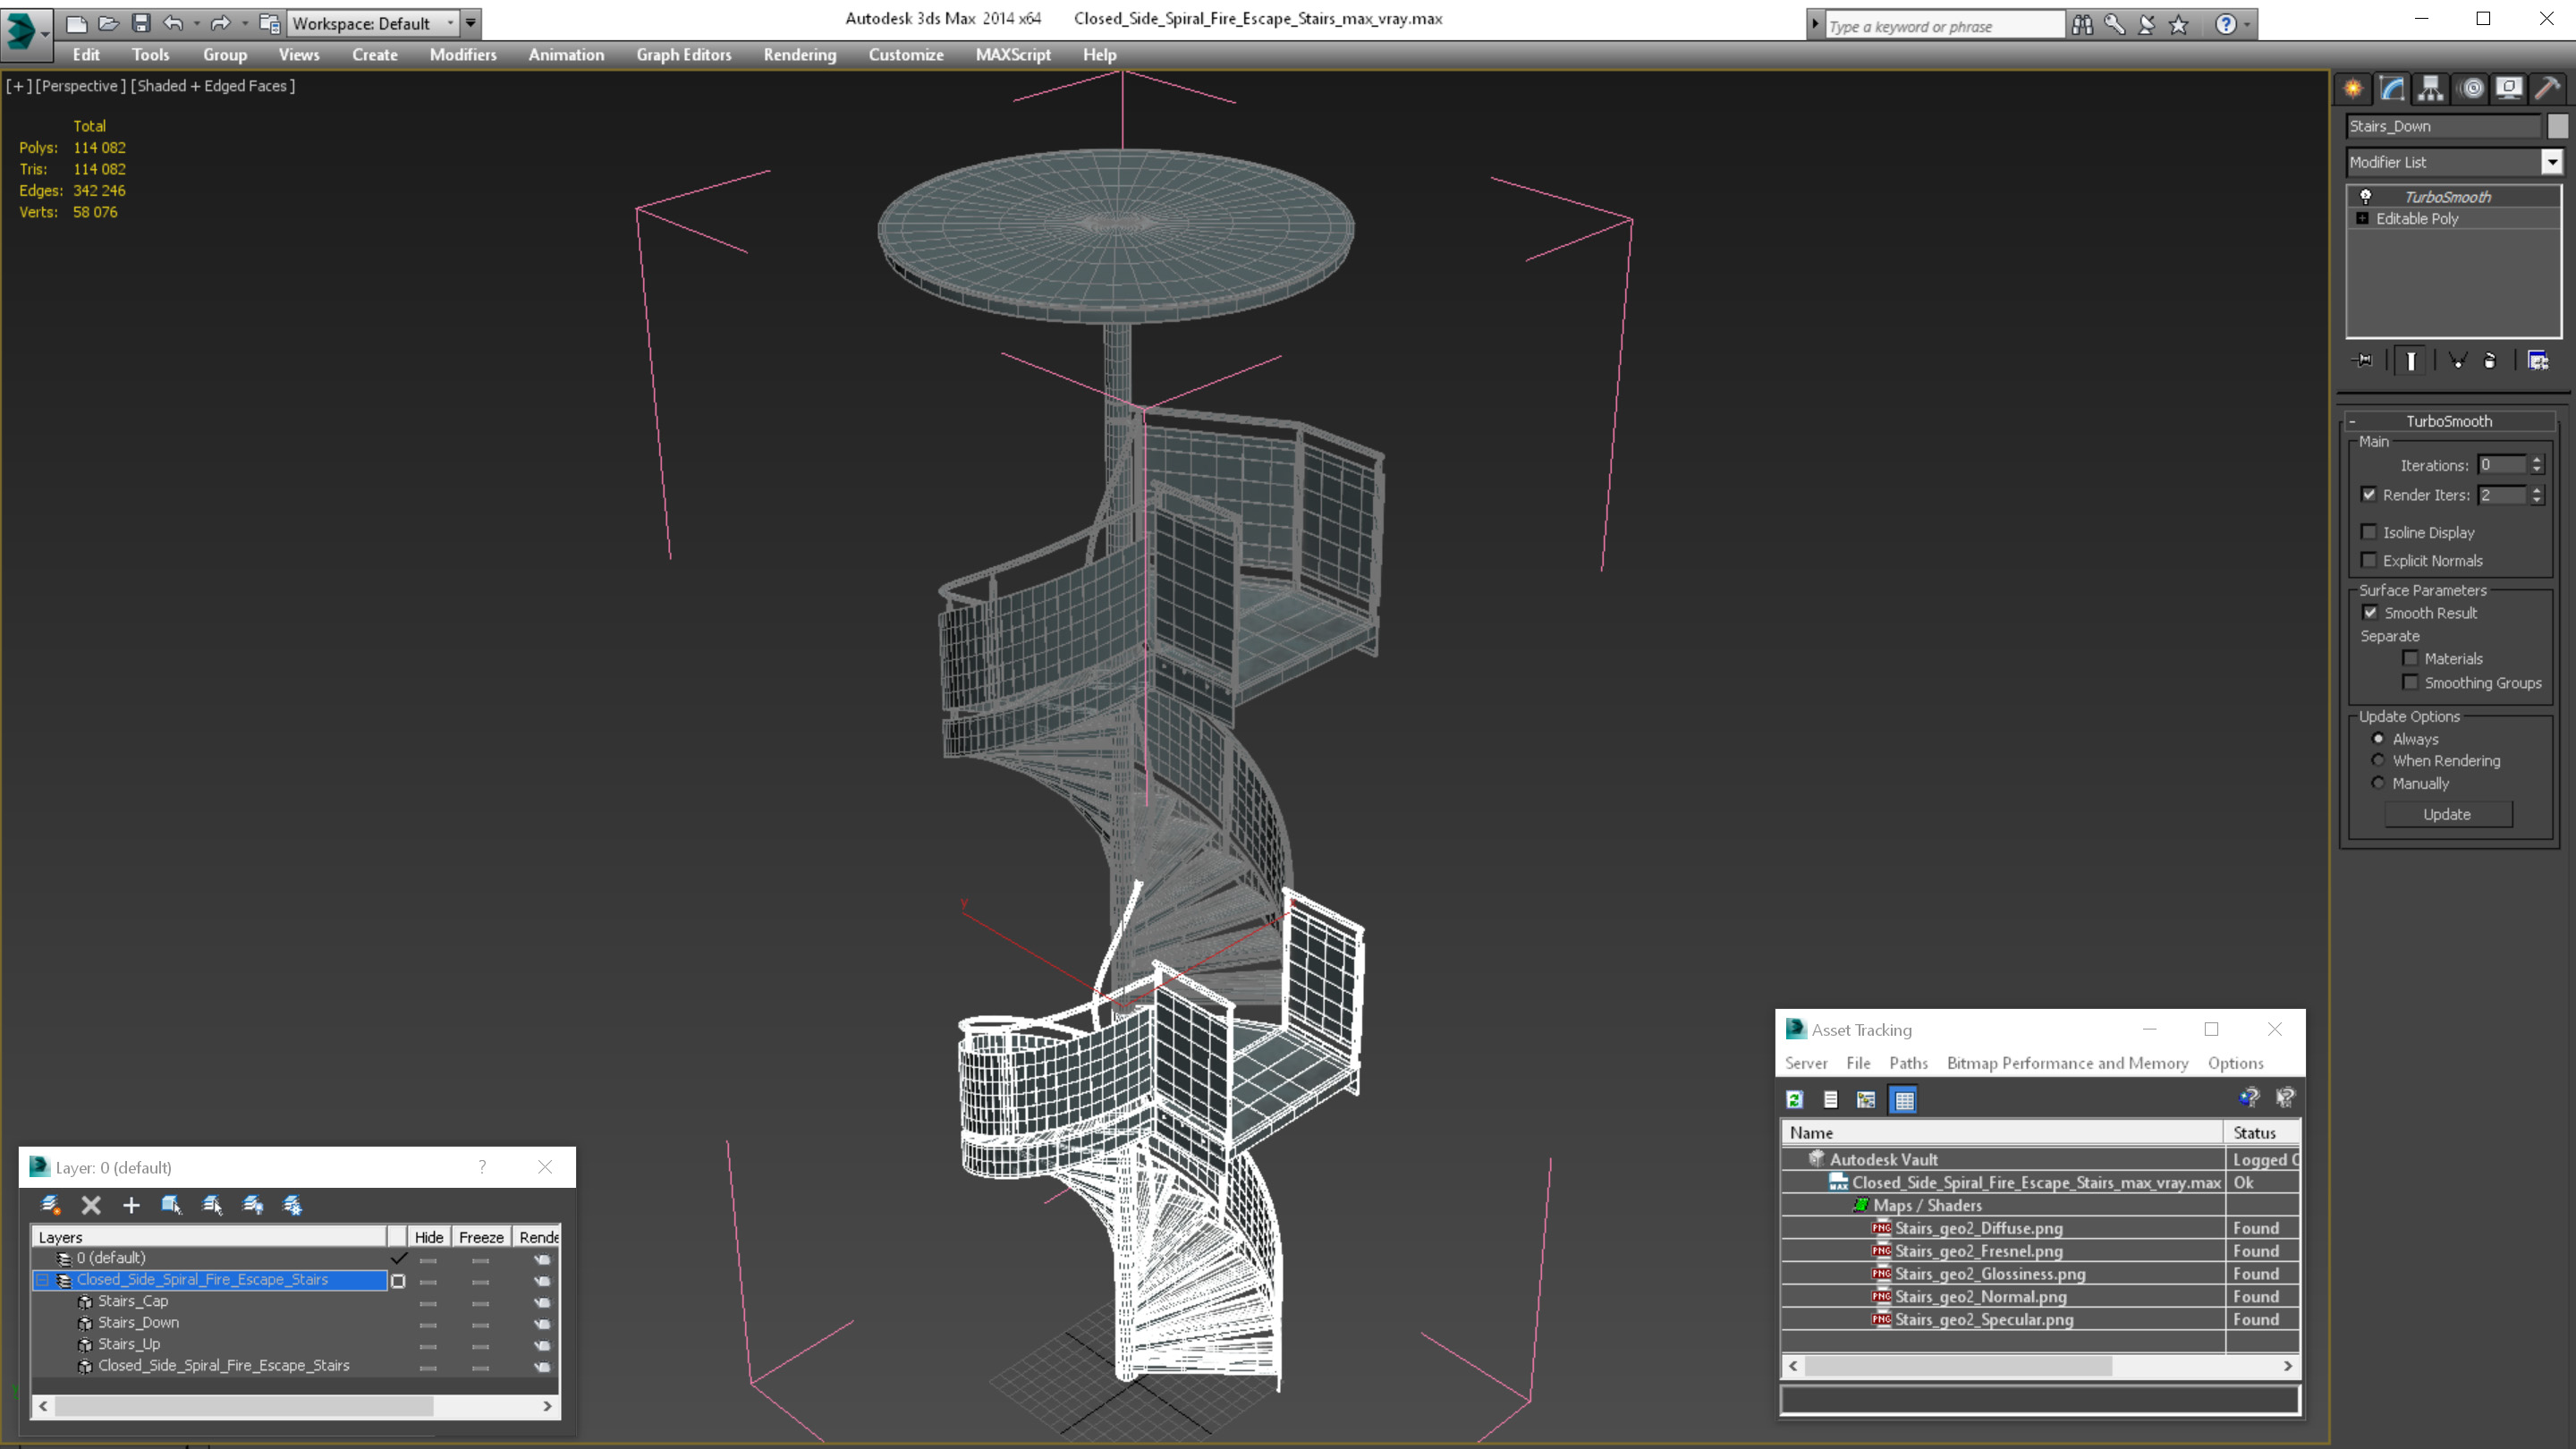
Task: Enable Separate by Smoothing Groups checkbox
Action: (x=2411, y=683)
